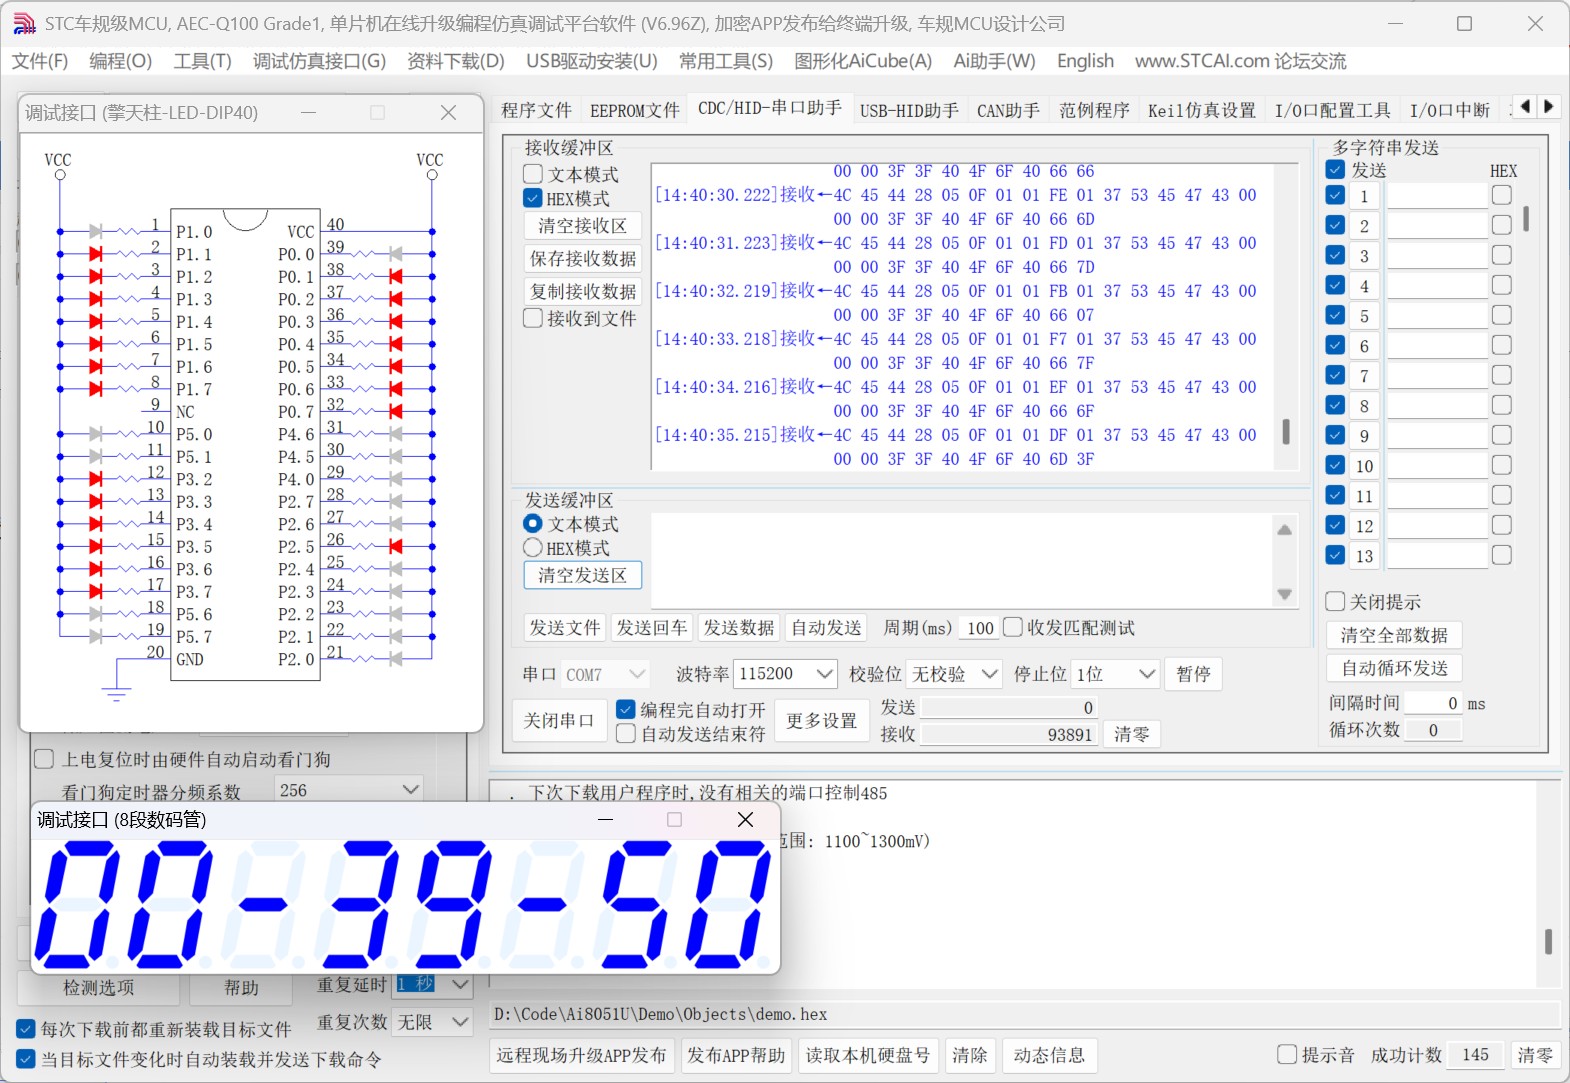Click the gray LED next to pin P5.0
The height and width of the screenshot is (1083, 1570).
pos(96,434)
